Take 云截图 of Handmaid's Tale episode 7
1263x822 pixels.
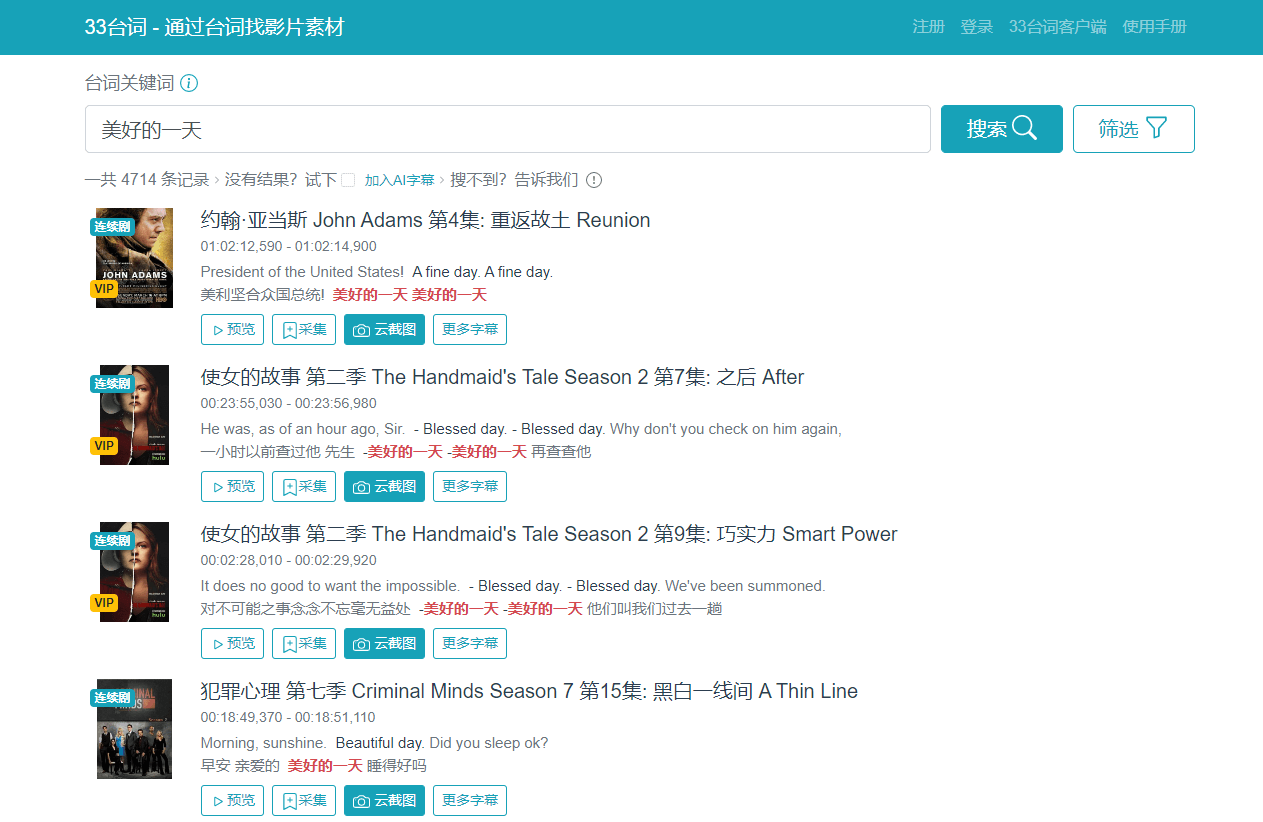(384, 486)
